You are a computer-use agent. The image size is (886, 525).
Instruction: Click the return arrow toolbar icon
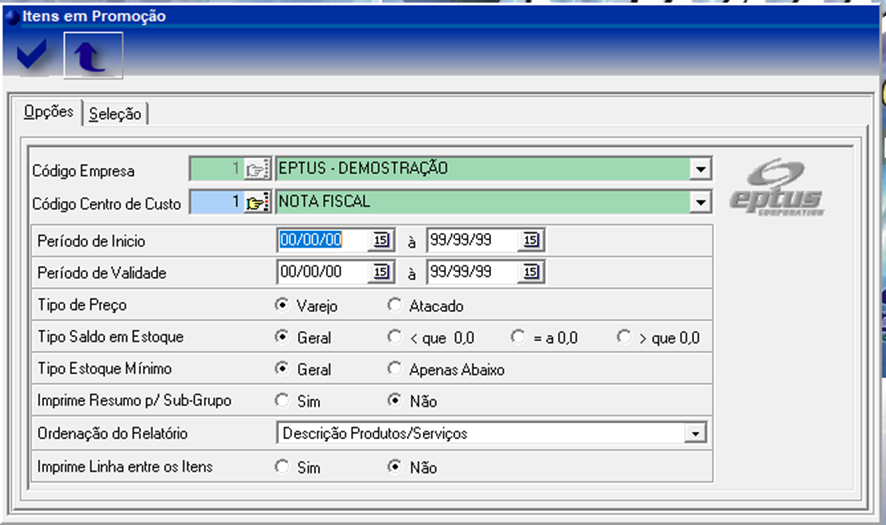(x=92, y=56)
